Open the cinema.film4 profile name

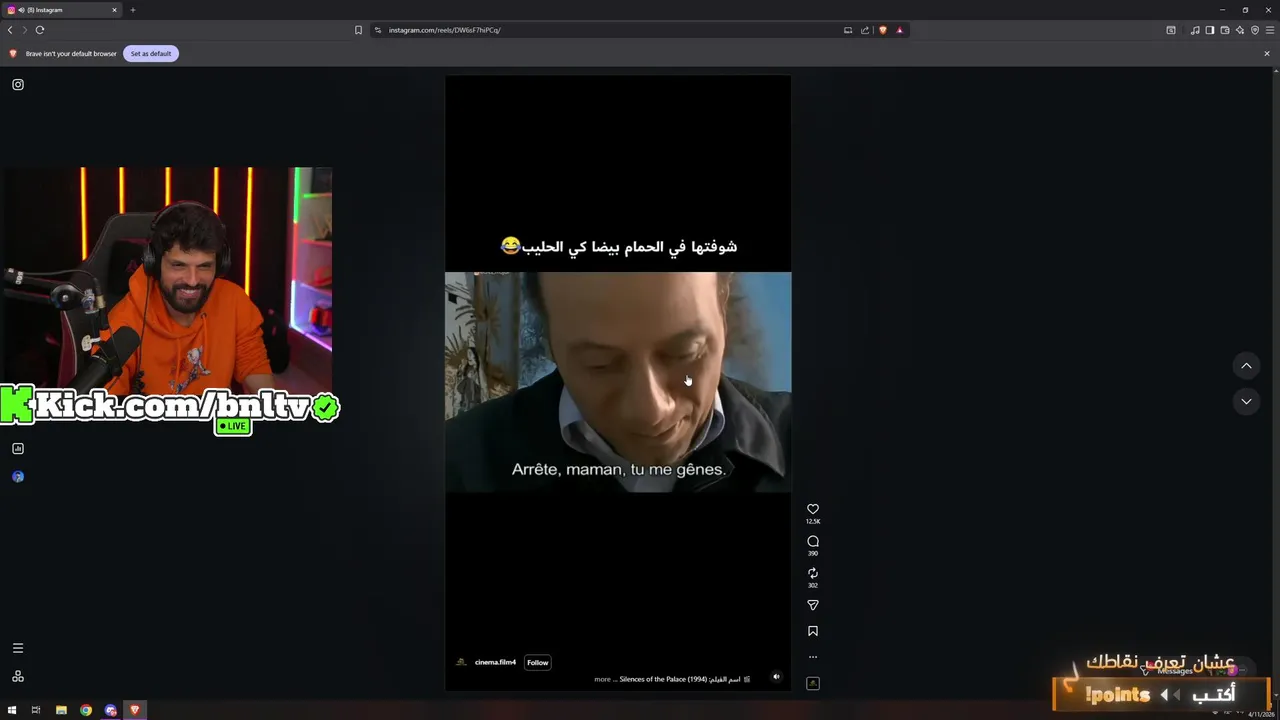tap(495, 662)
